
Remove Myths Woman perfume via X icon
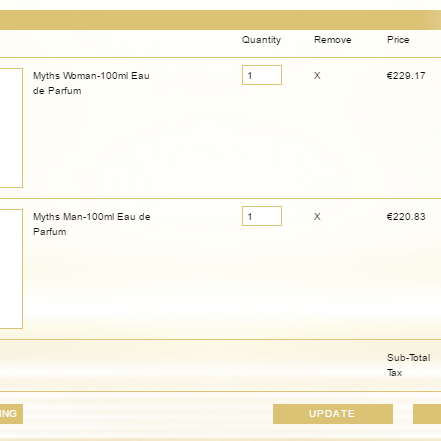pyautogui.click(x=317, y=76)
